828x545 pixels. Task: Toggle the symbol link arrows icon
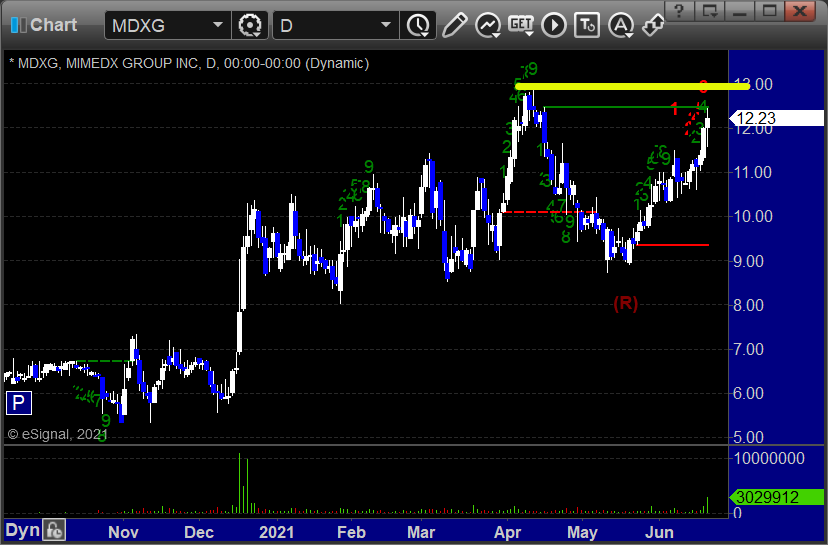coord(653,25)
